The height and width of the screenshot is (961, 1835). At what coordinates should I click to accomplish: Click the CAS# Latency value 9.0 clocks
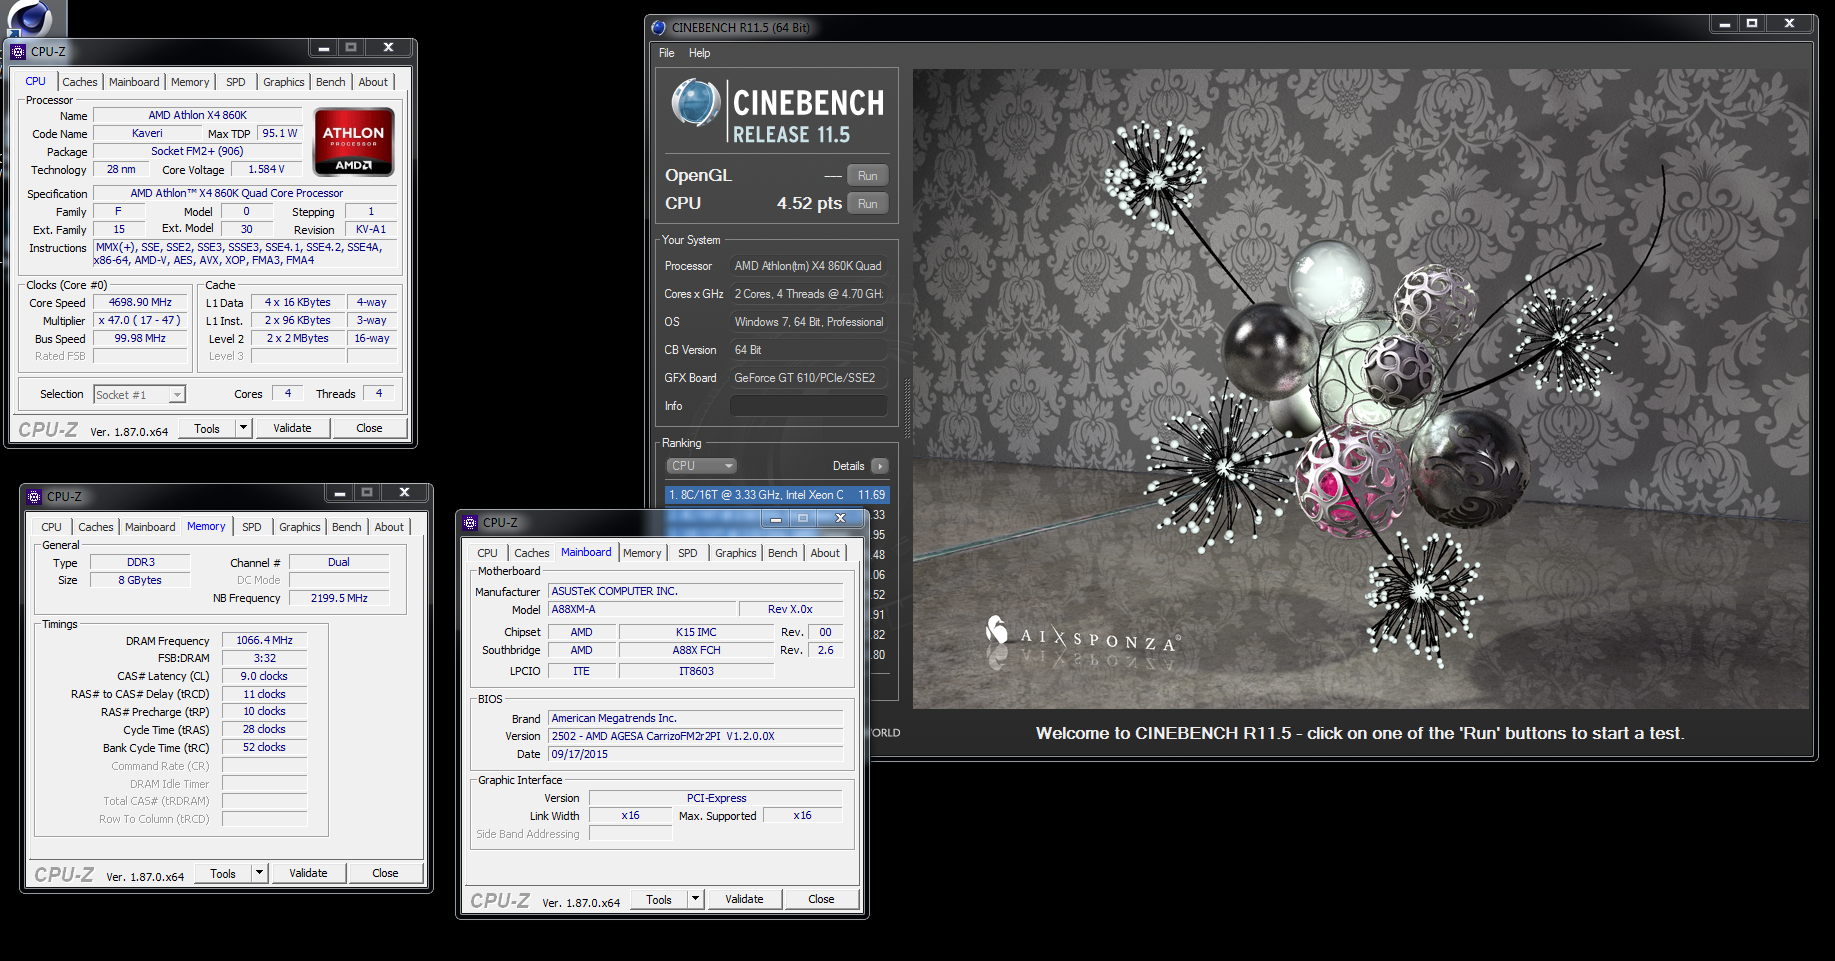click(x=264, y=676)
